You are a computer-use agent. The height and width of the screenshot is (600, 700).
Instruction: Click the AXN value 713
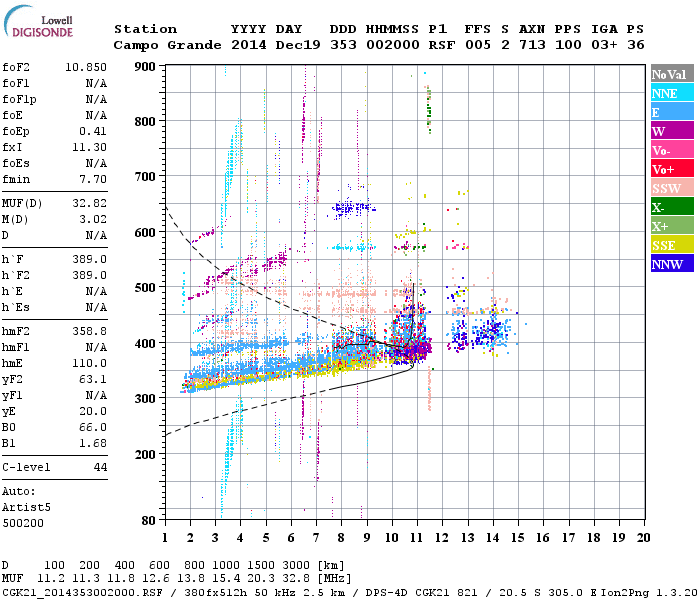pos(532,45)
